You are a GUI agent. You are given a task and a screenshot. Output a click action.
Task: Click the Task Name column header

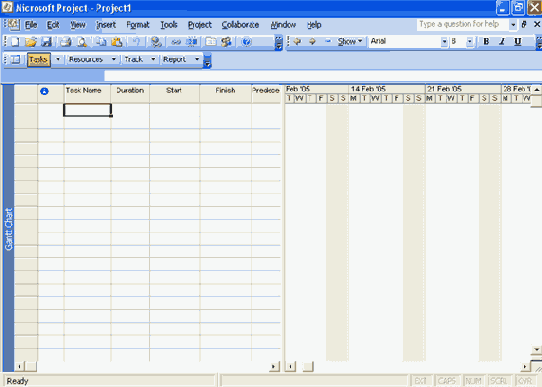(x=87, y=93)
